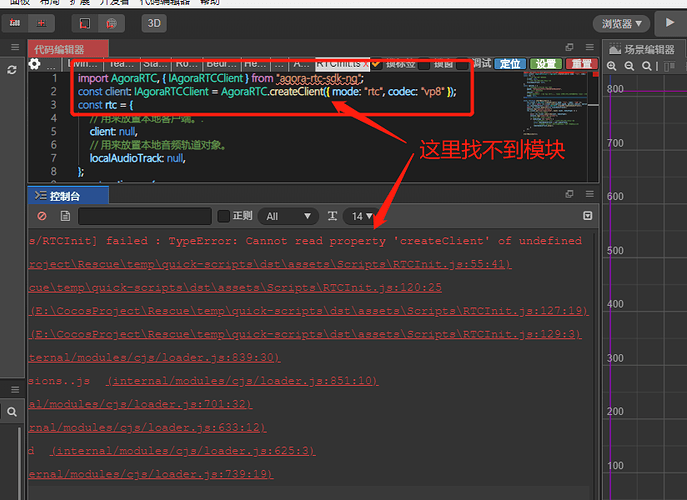The width and height of the screenshot is (687, 500).
Task: Open the Ro... file tab
Action: click(188, 64)
